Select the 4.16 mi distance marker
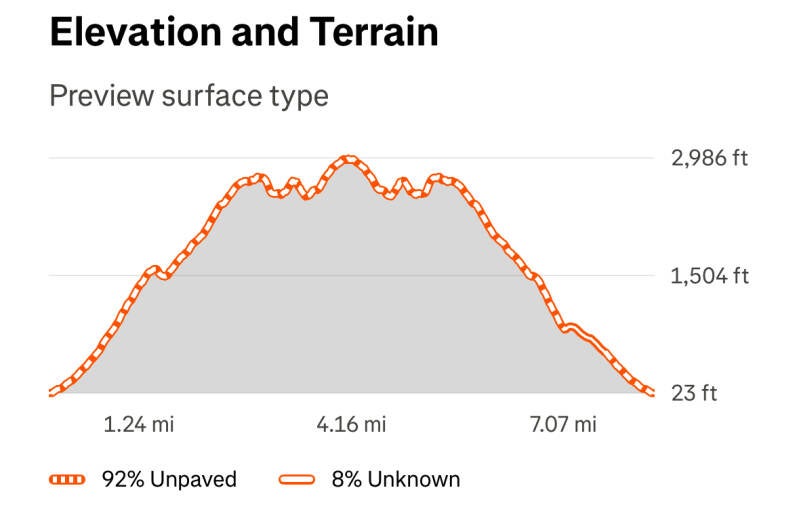 coord(351,425)
